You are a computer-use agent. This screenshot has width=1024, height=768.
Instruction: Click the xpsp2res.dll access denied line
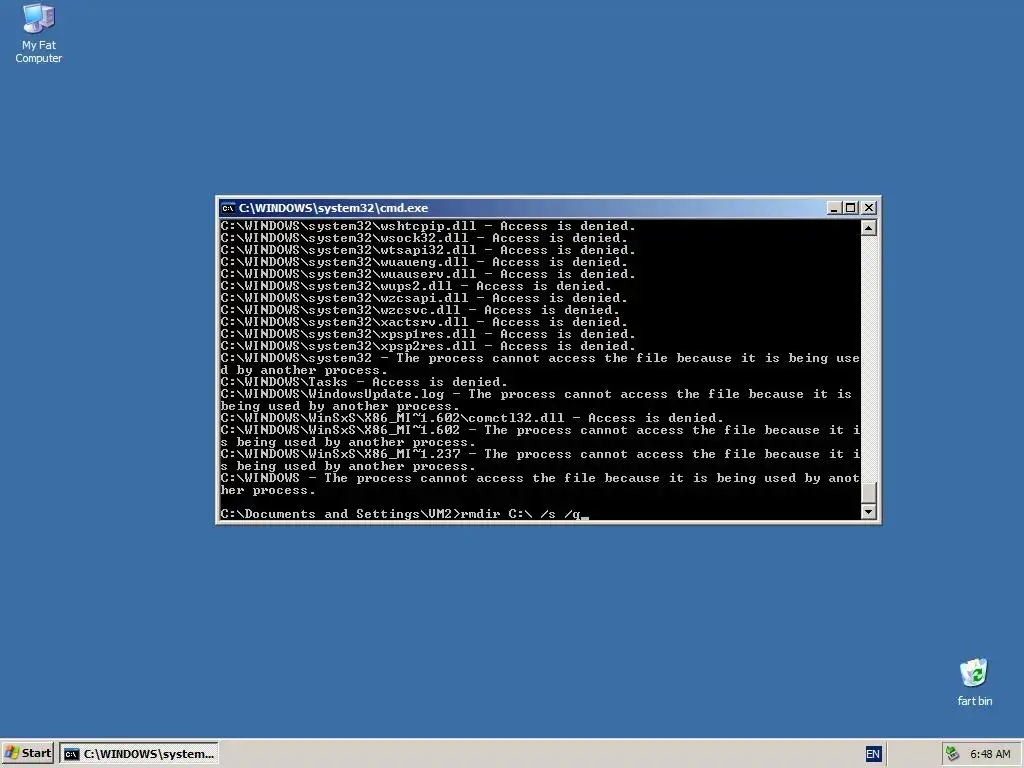pyautogui.click(x=428, y=346)
